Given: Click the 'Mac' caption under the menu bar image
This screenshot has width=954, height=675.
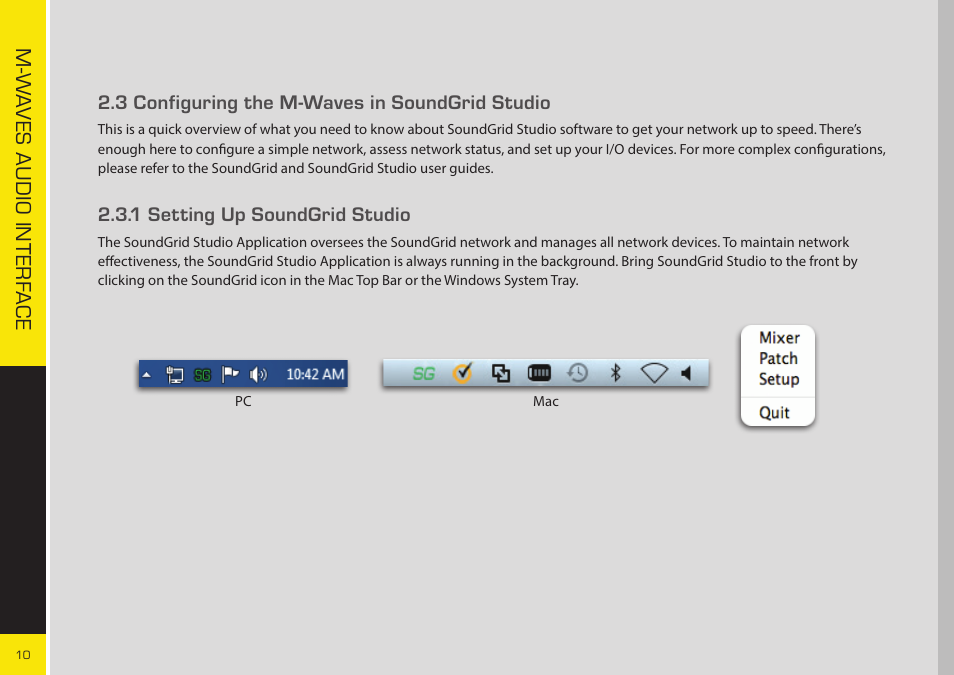Looking at the screenshot, I should (546, 401).
